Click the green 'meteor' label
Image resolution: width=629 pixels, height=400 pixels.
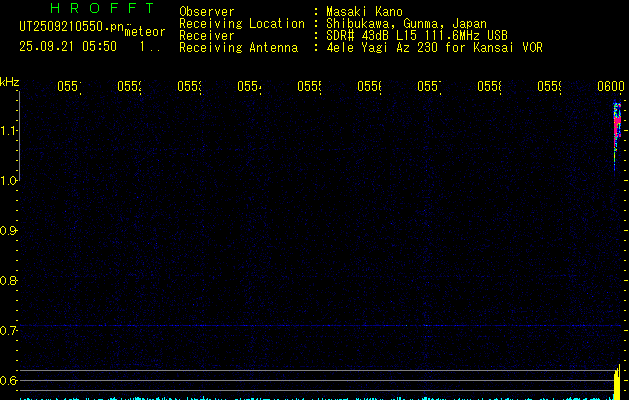tap(144, 31)
